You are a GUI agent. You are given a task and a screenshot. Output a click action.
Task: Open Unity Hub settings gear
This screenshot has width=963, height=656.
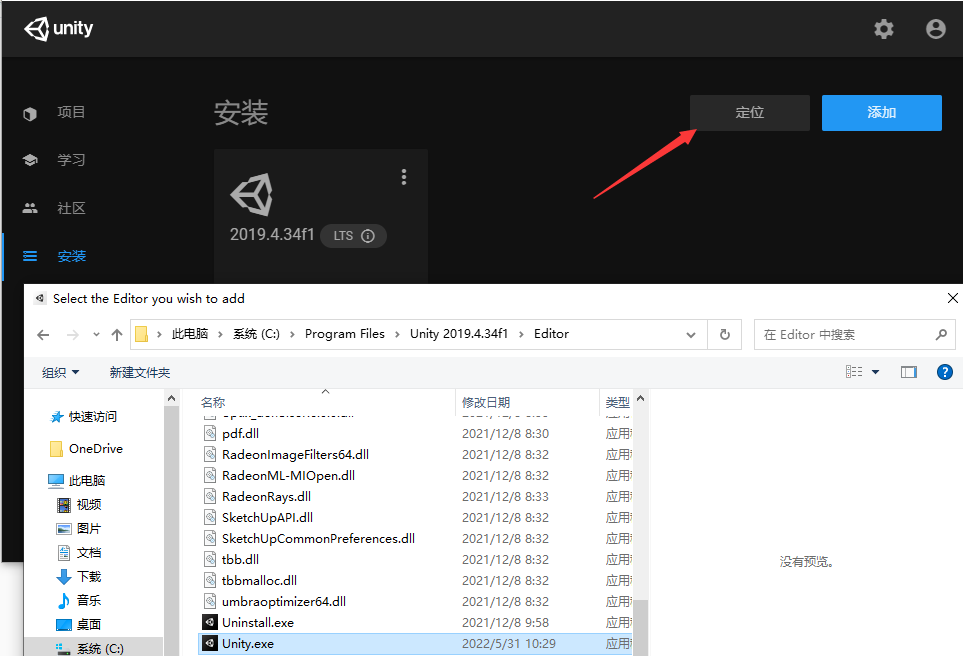(884, 29)
